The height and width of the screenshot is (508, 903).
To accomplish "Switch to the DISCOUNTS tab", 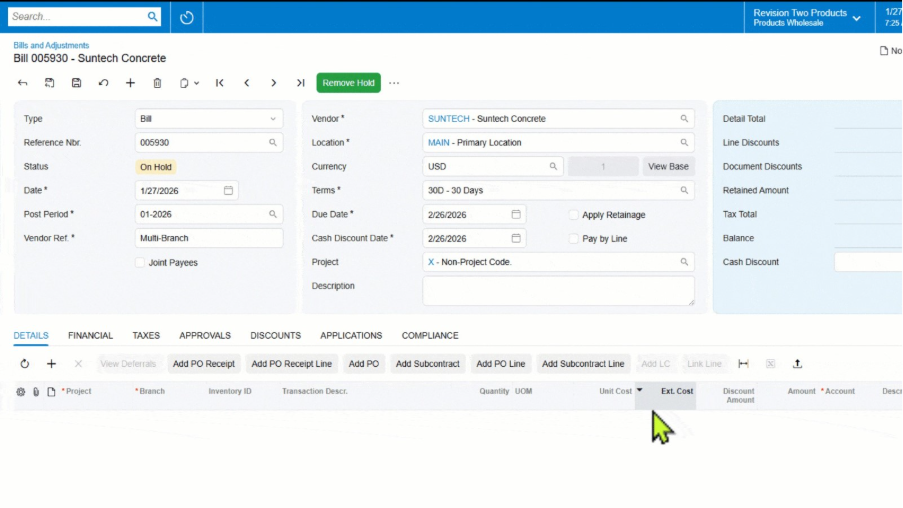I will click(275, 336).
